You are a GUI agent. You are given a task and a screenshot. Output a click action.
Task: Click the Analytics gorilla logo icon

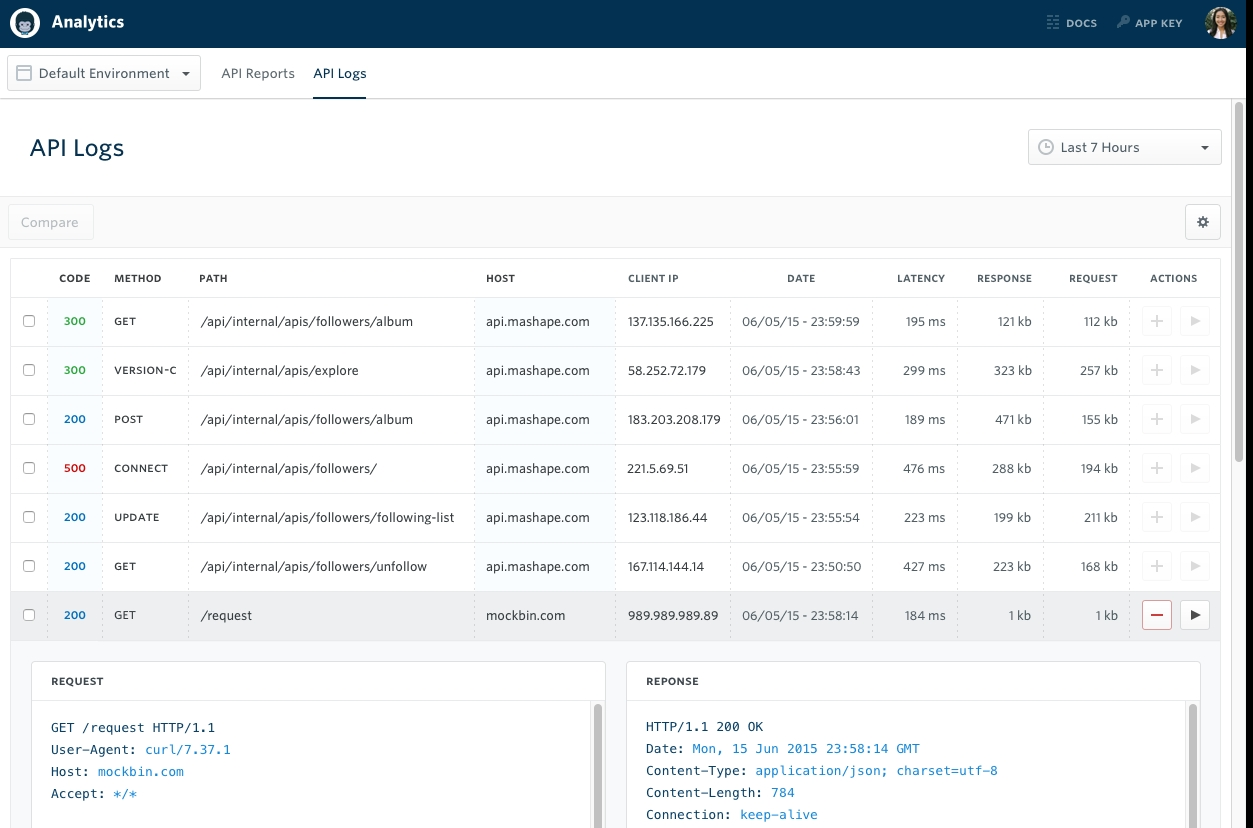[x=25, y=23]
